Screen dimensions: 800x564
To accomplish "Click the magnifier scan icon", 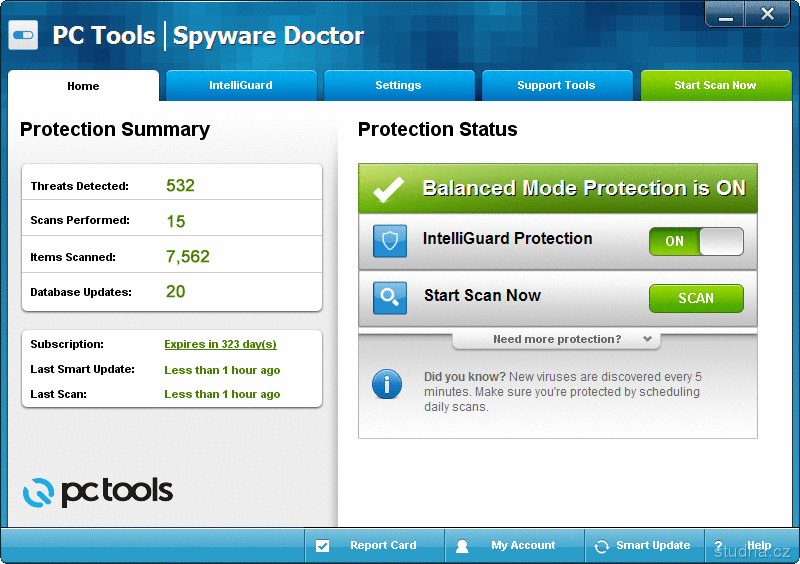I will 390,298.
